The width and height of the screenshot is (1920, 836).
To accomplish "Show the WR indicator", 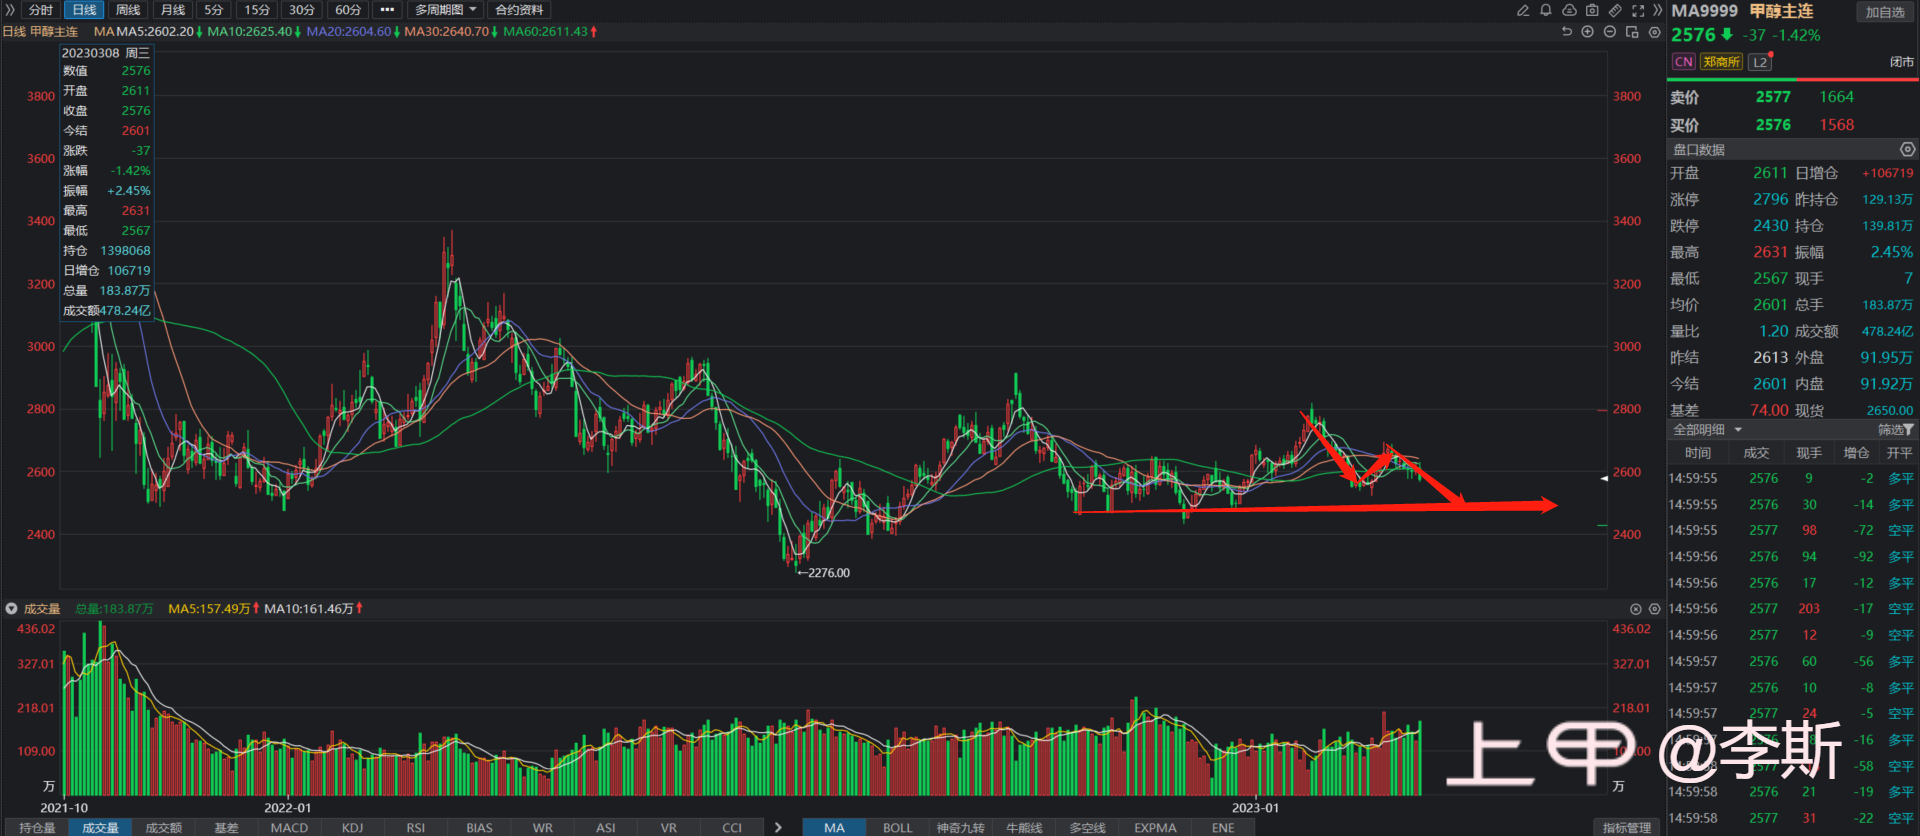I will tap(542, 828).
